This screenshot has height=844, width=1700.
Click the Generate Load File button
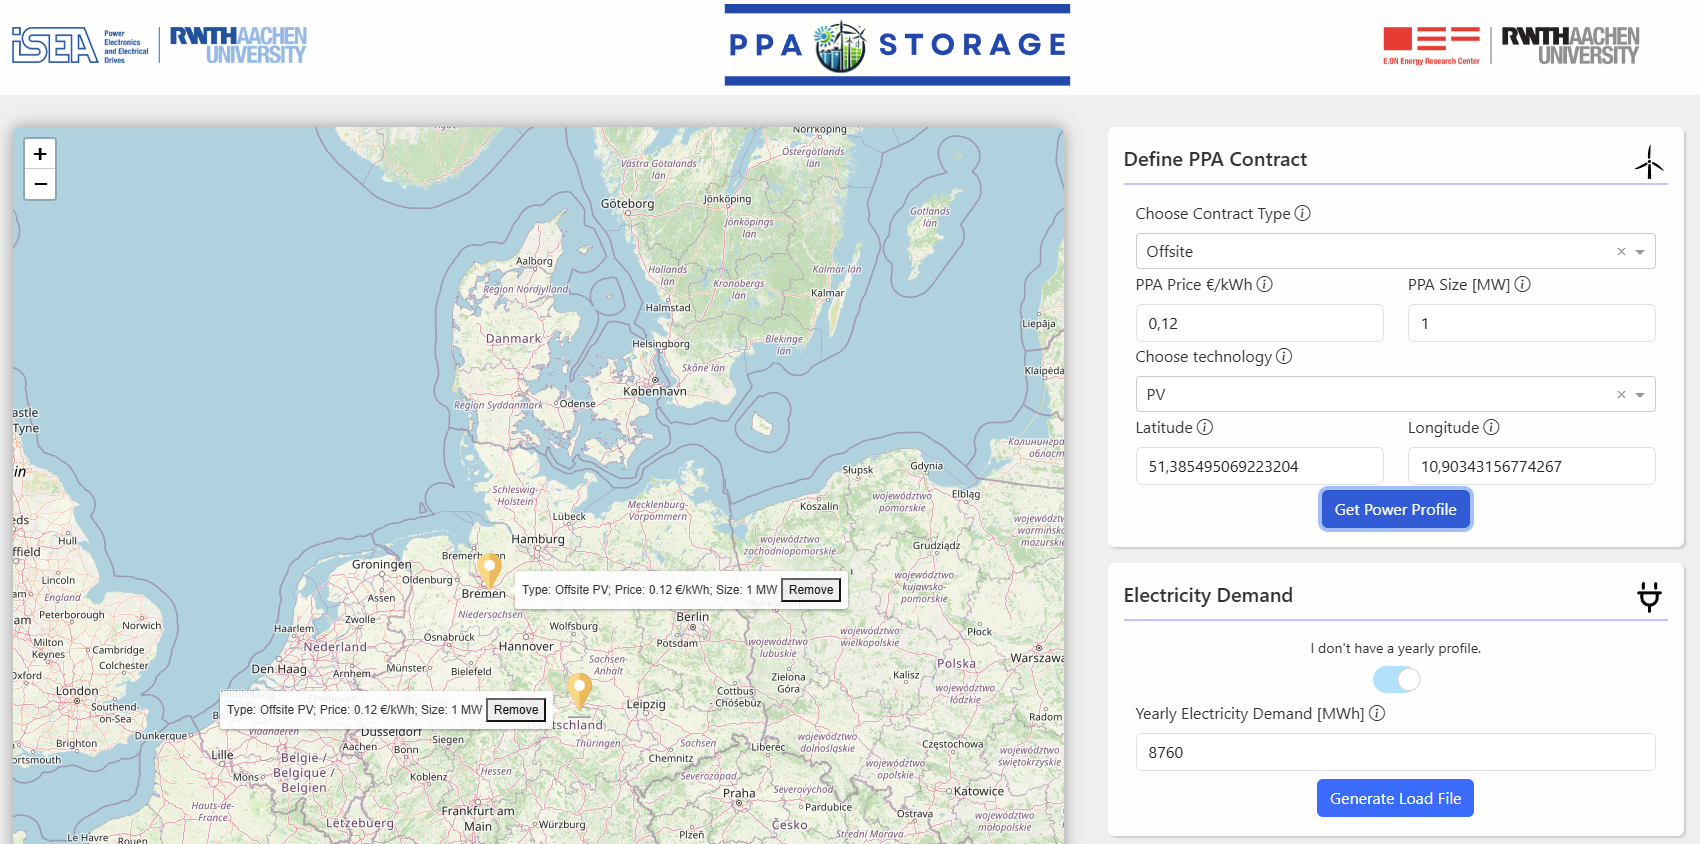click(x=1395, y=798)
